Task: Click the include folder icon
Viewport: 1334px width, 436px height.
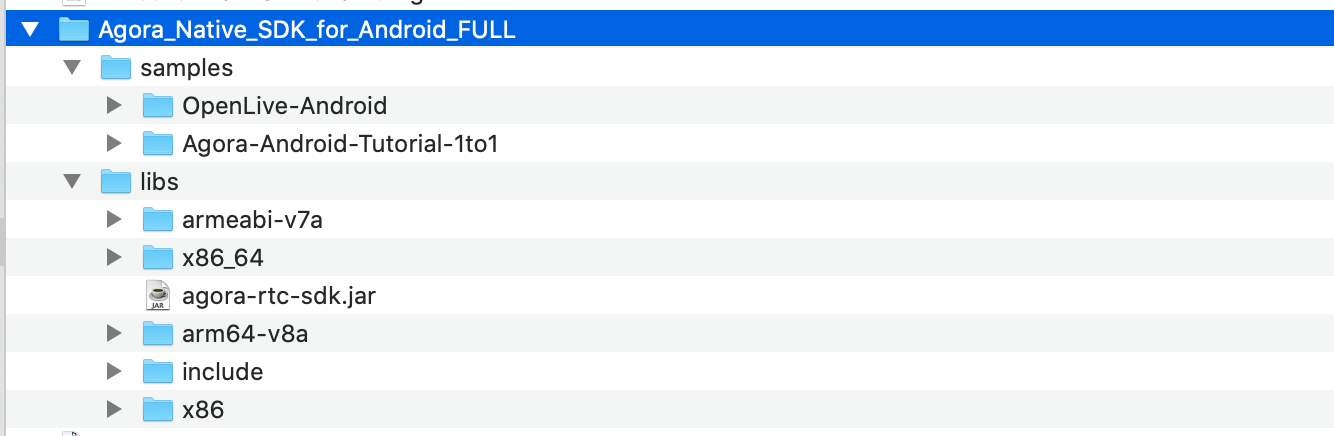Action: [x=158, y=371]
